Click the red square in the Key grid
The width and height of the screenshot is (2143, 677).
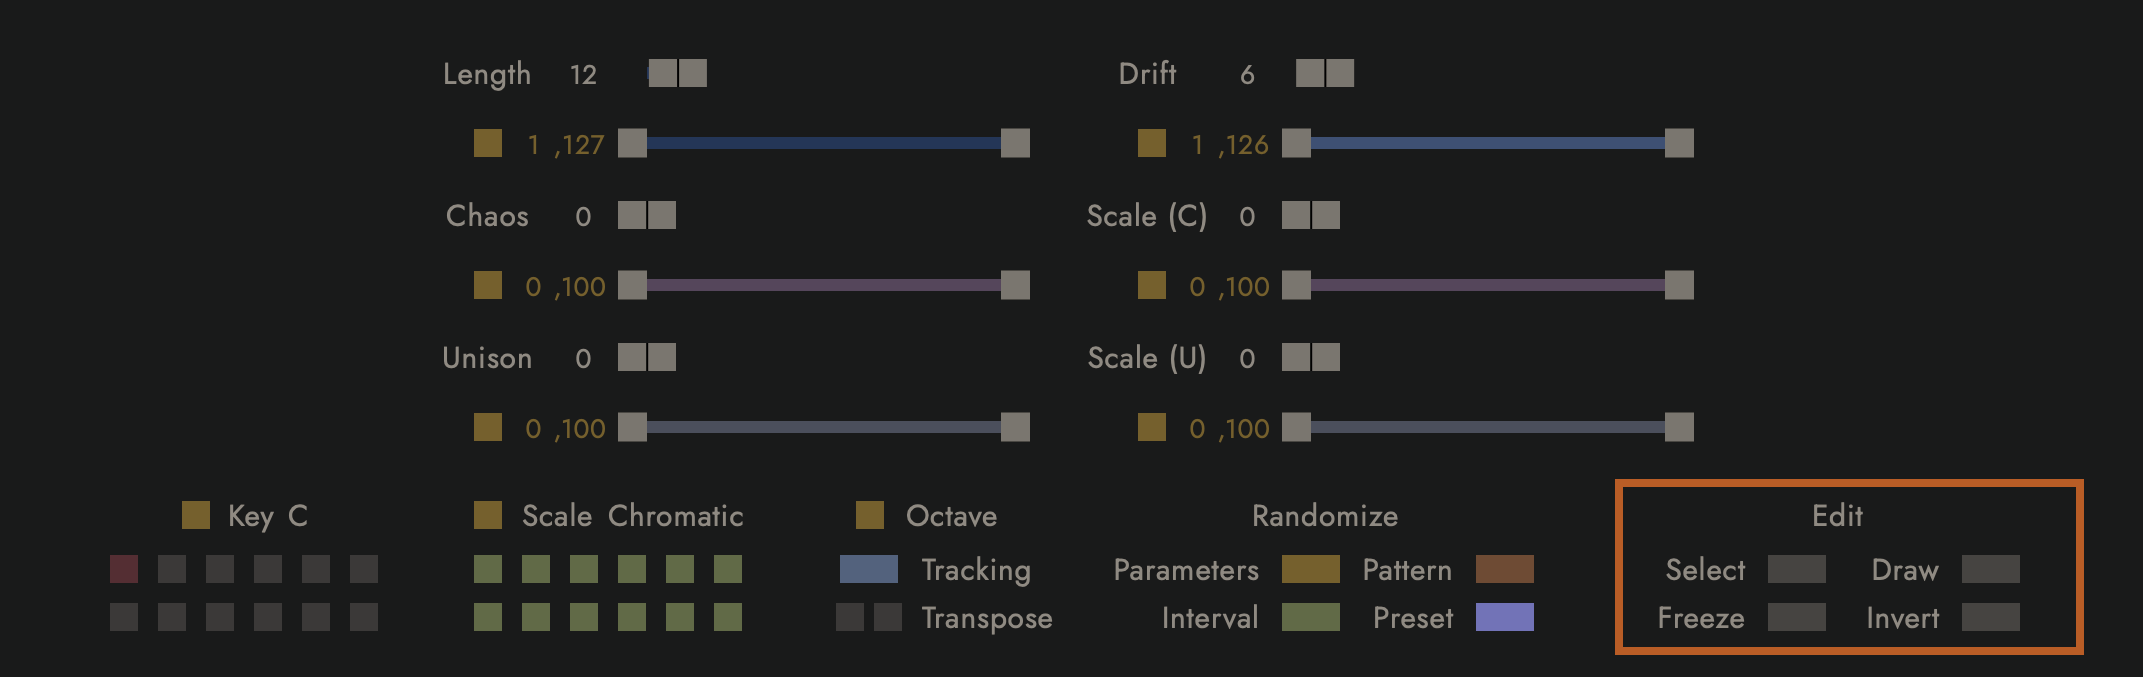(125, 569)
